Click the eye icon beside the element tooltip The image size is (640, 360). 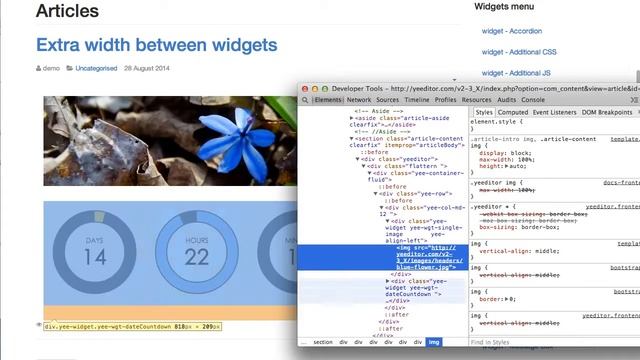pyautogui.click(x=39, y=325)
